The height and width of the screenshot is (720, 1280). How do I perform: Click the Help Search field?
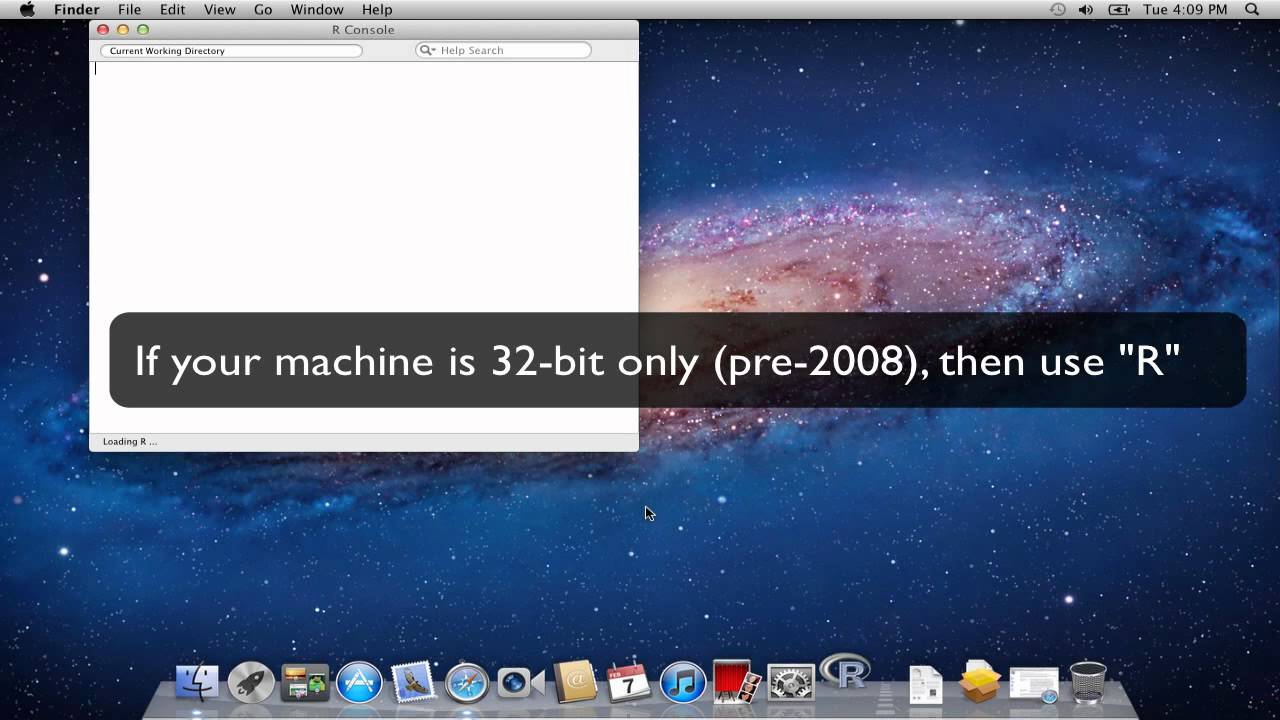coord(503,50)
